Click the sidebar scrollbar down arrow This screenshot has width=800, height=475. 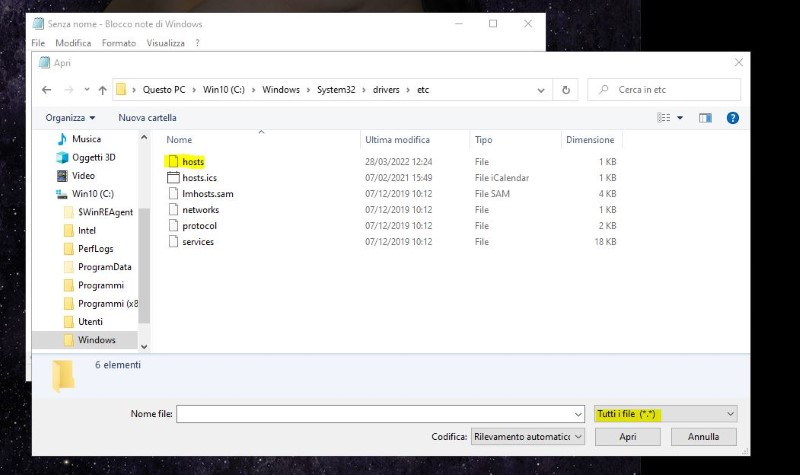144,345
